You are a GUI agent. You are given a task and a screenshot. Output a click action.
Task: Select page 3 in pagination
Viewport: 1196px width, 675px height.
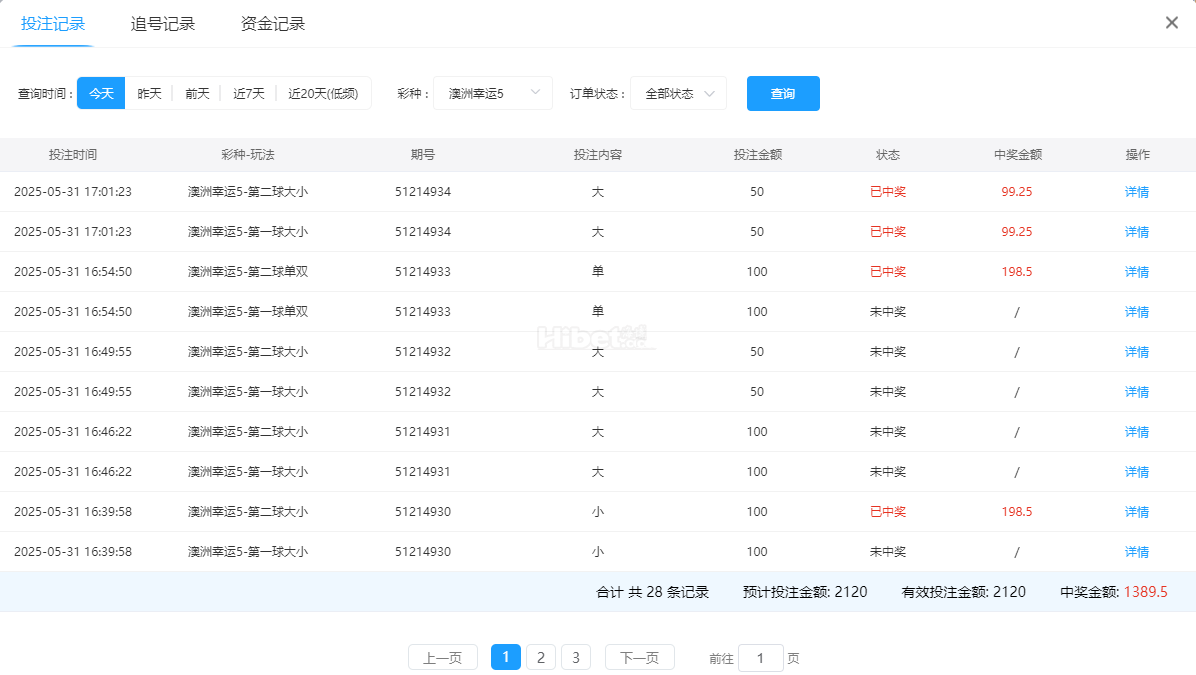tap(575, 657)
